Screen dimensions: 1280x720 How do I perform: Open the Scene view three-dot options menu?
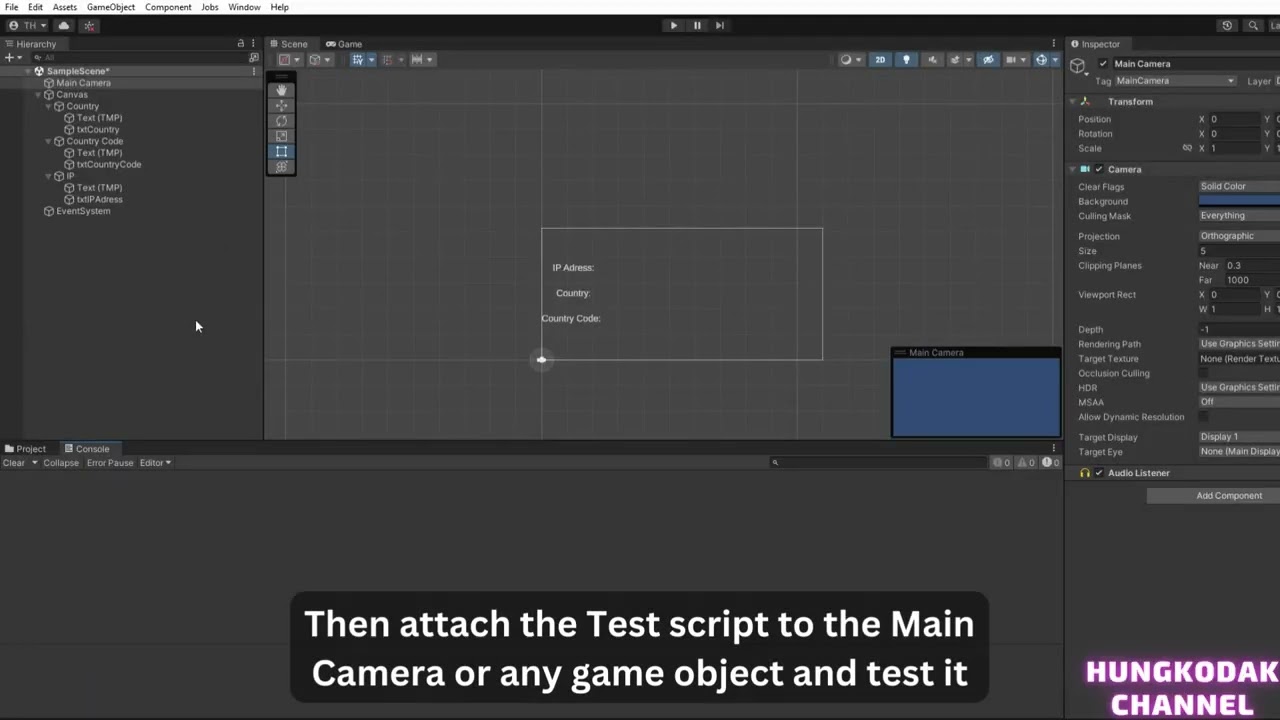(x=1053, y=43)
